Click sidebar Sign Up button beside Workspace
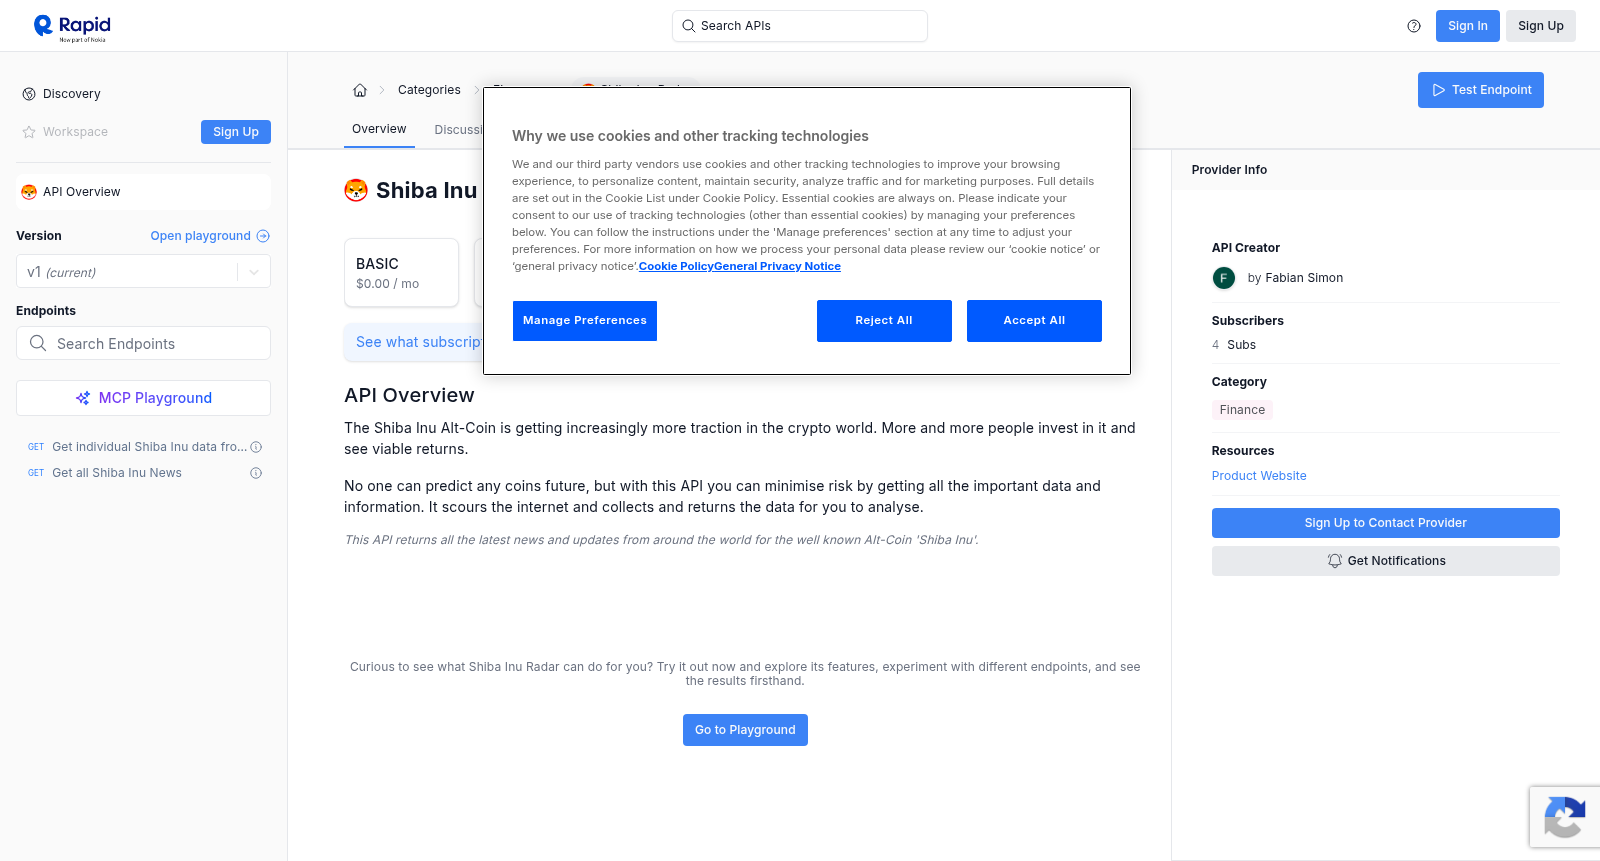This screenshot has width=1600, height=861. click(236, 132)
